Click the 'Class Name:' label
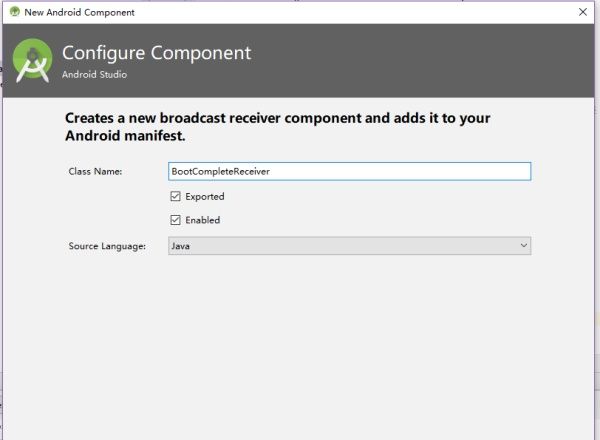Image resolution: width=600 pixels, height=440 pixels. [x=95, y=171]
